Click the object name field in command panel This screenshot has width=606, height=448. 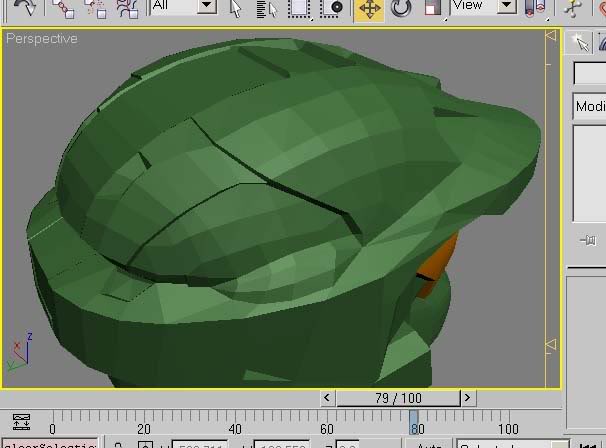pos(590,73)
